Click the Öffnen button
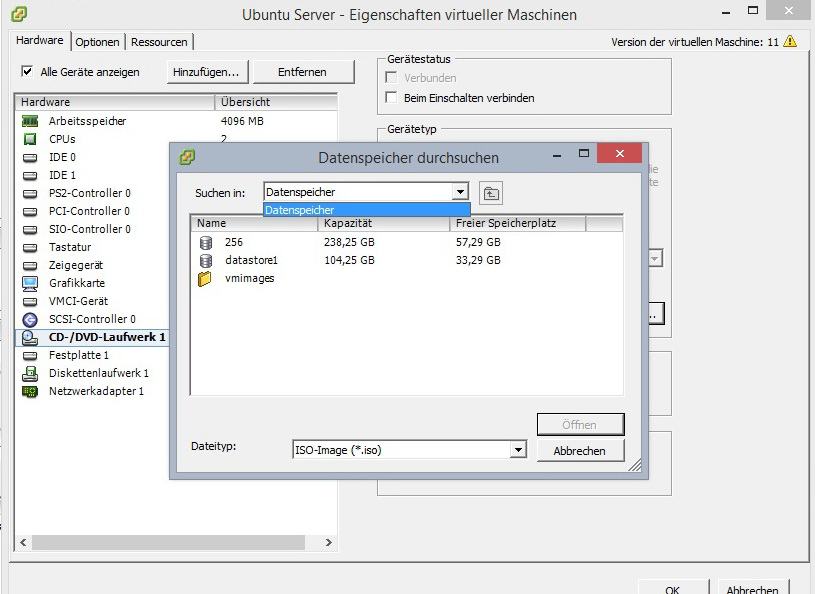The height and width of the screenshot is (594, 815). (580, 425)
